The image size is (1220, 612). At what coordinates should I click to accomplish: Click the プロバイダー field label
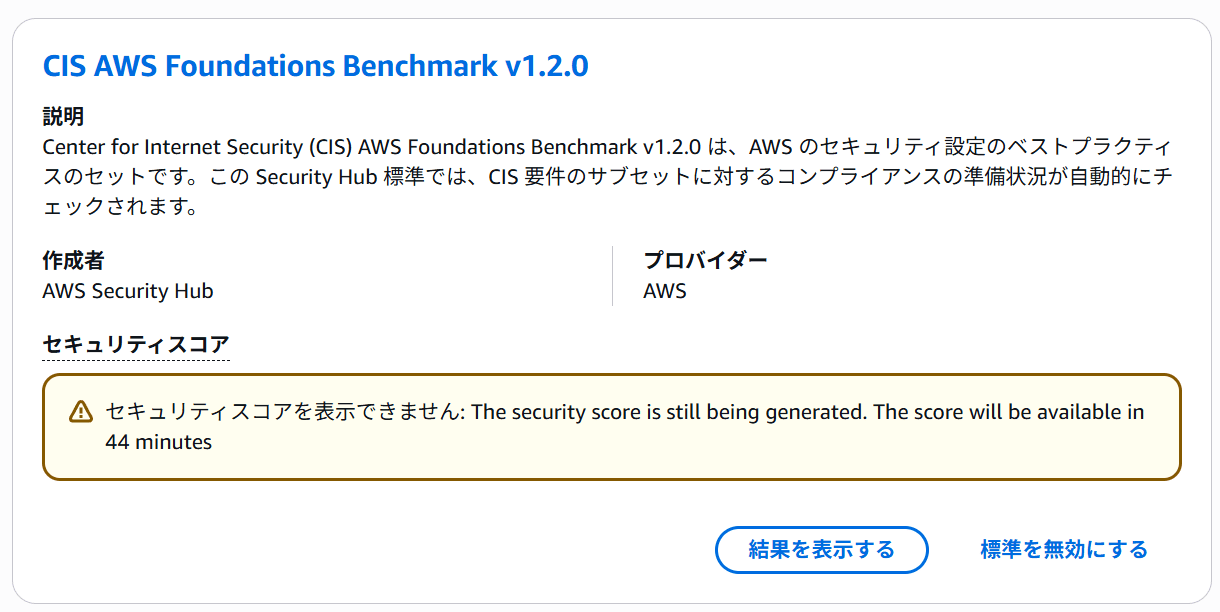706,261
